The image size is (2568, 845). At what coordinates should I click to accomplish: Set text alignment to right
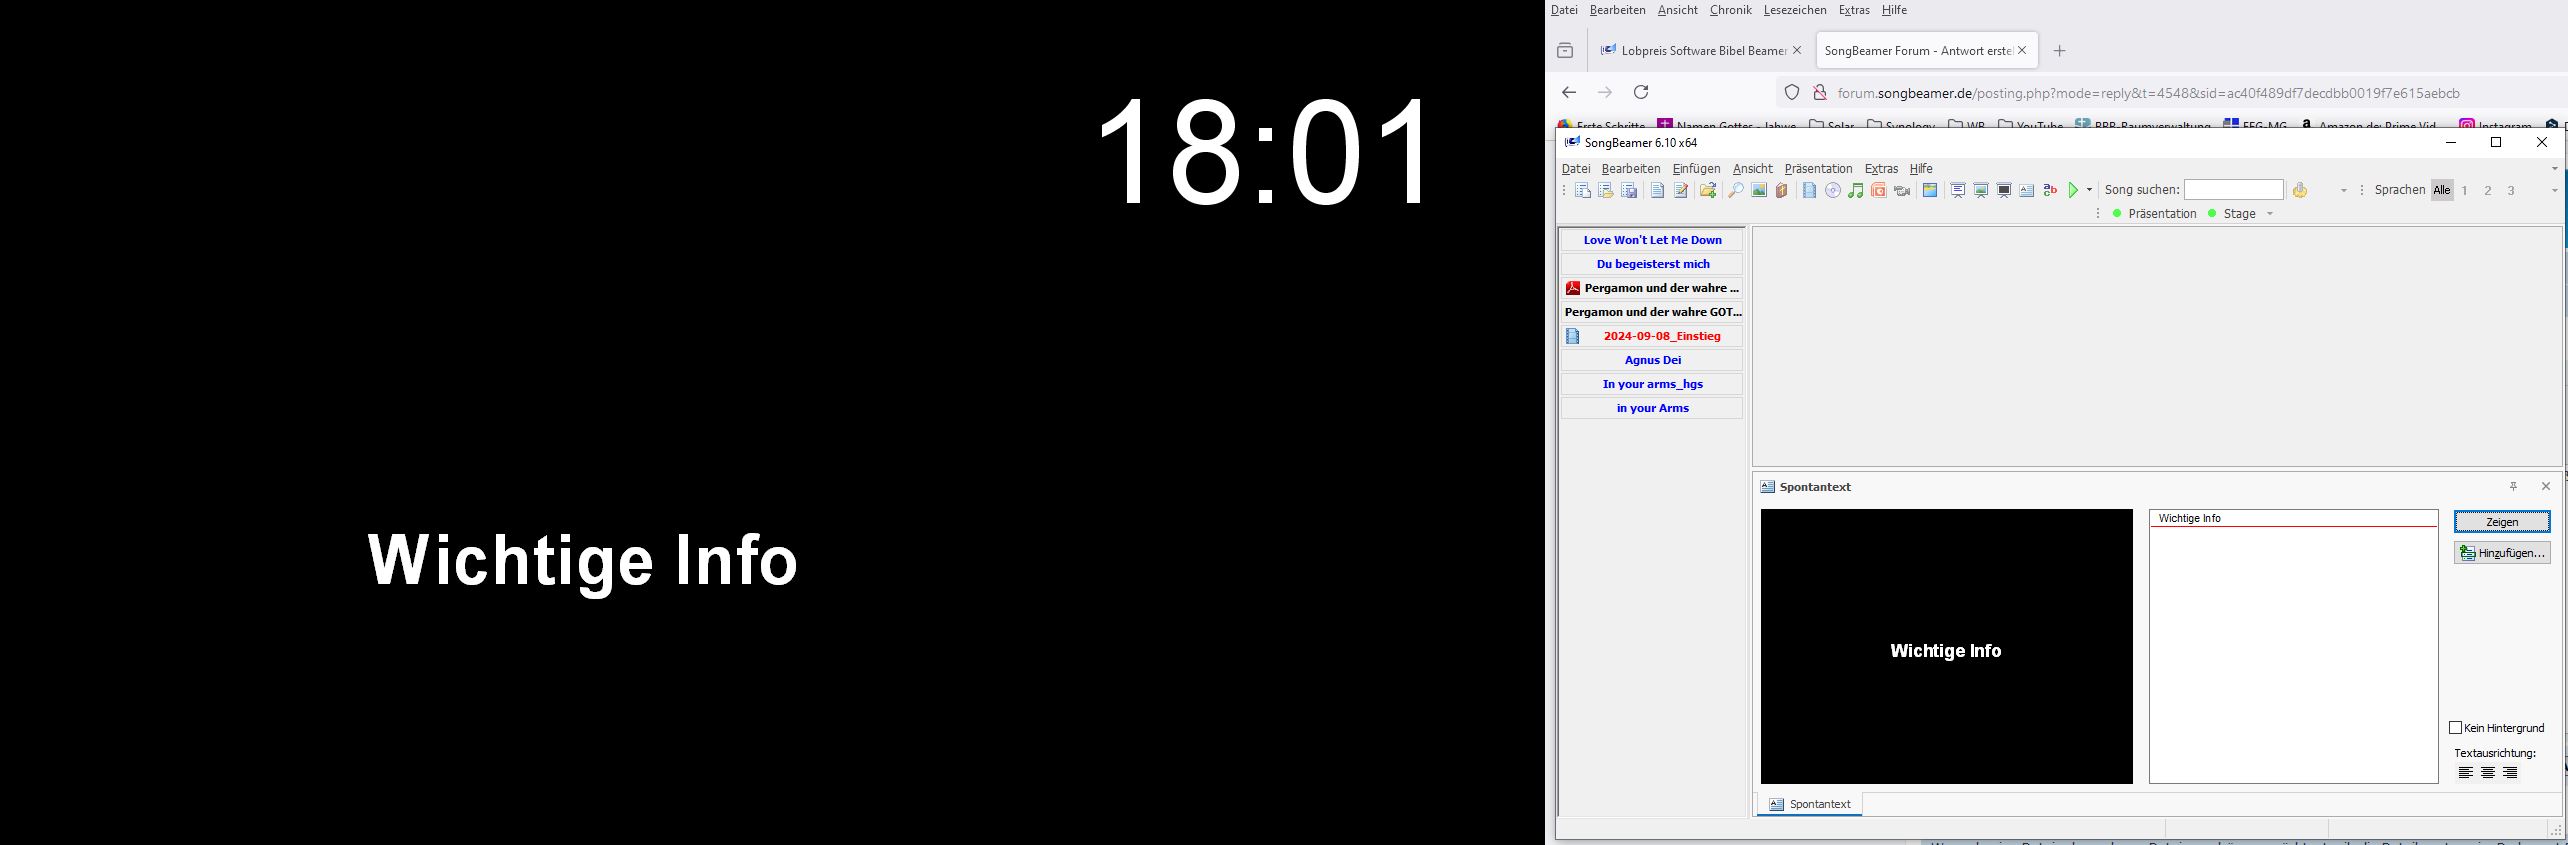pyautogui.click(x=2510, y=772)
